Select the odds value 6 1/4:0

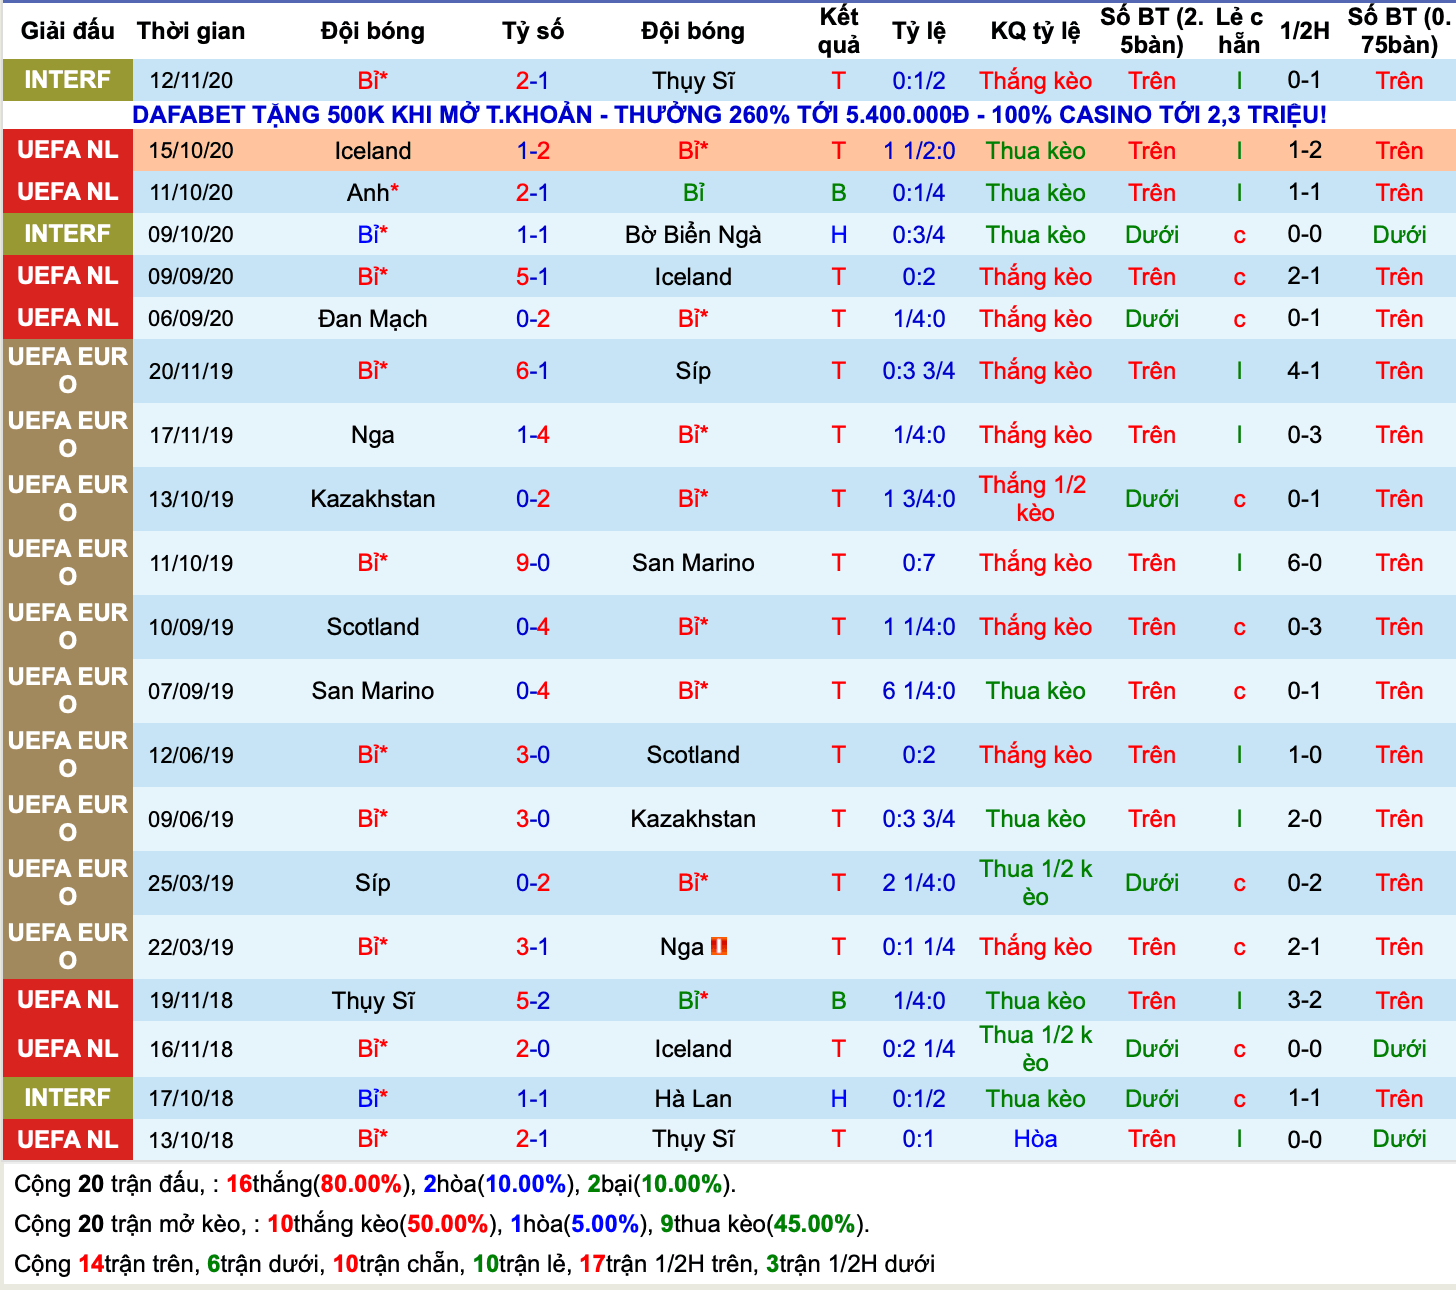coord(918,691)
